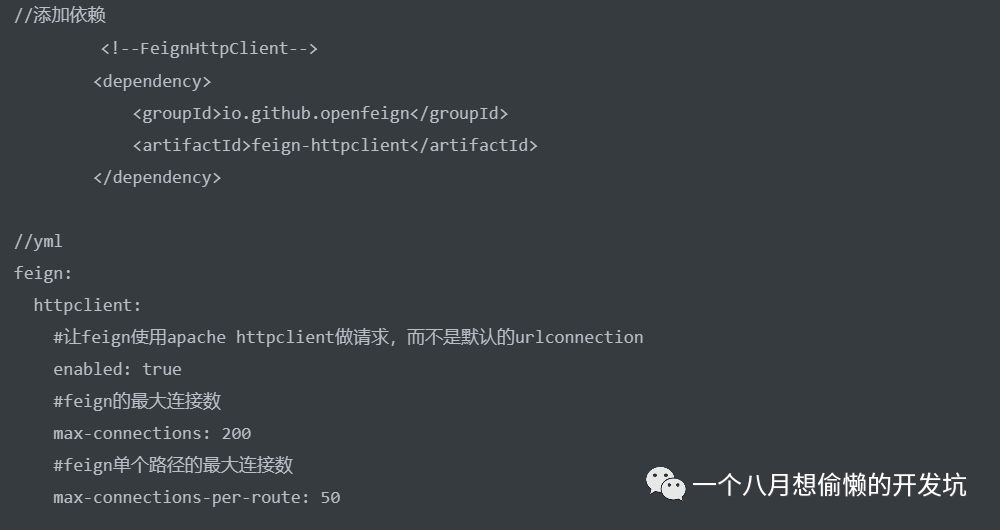Click the value true after enabled
1000x530 pixels.
click(x=162, y=369)
